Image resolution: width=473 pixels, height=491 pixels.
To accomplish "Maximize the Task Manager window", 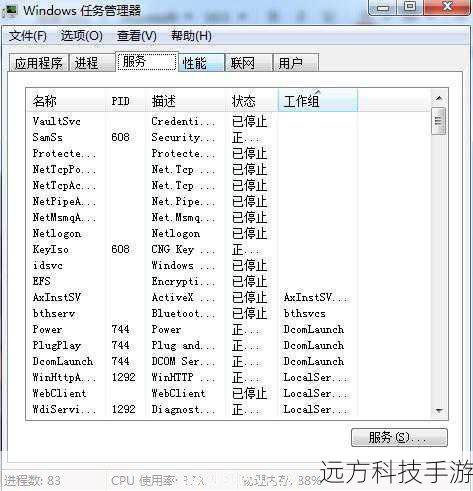I will (x=410, y=7).
